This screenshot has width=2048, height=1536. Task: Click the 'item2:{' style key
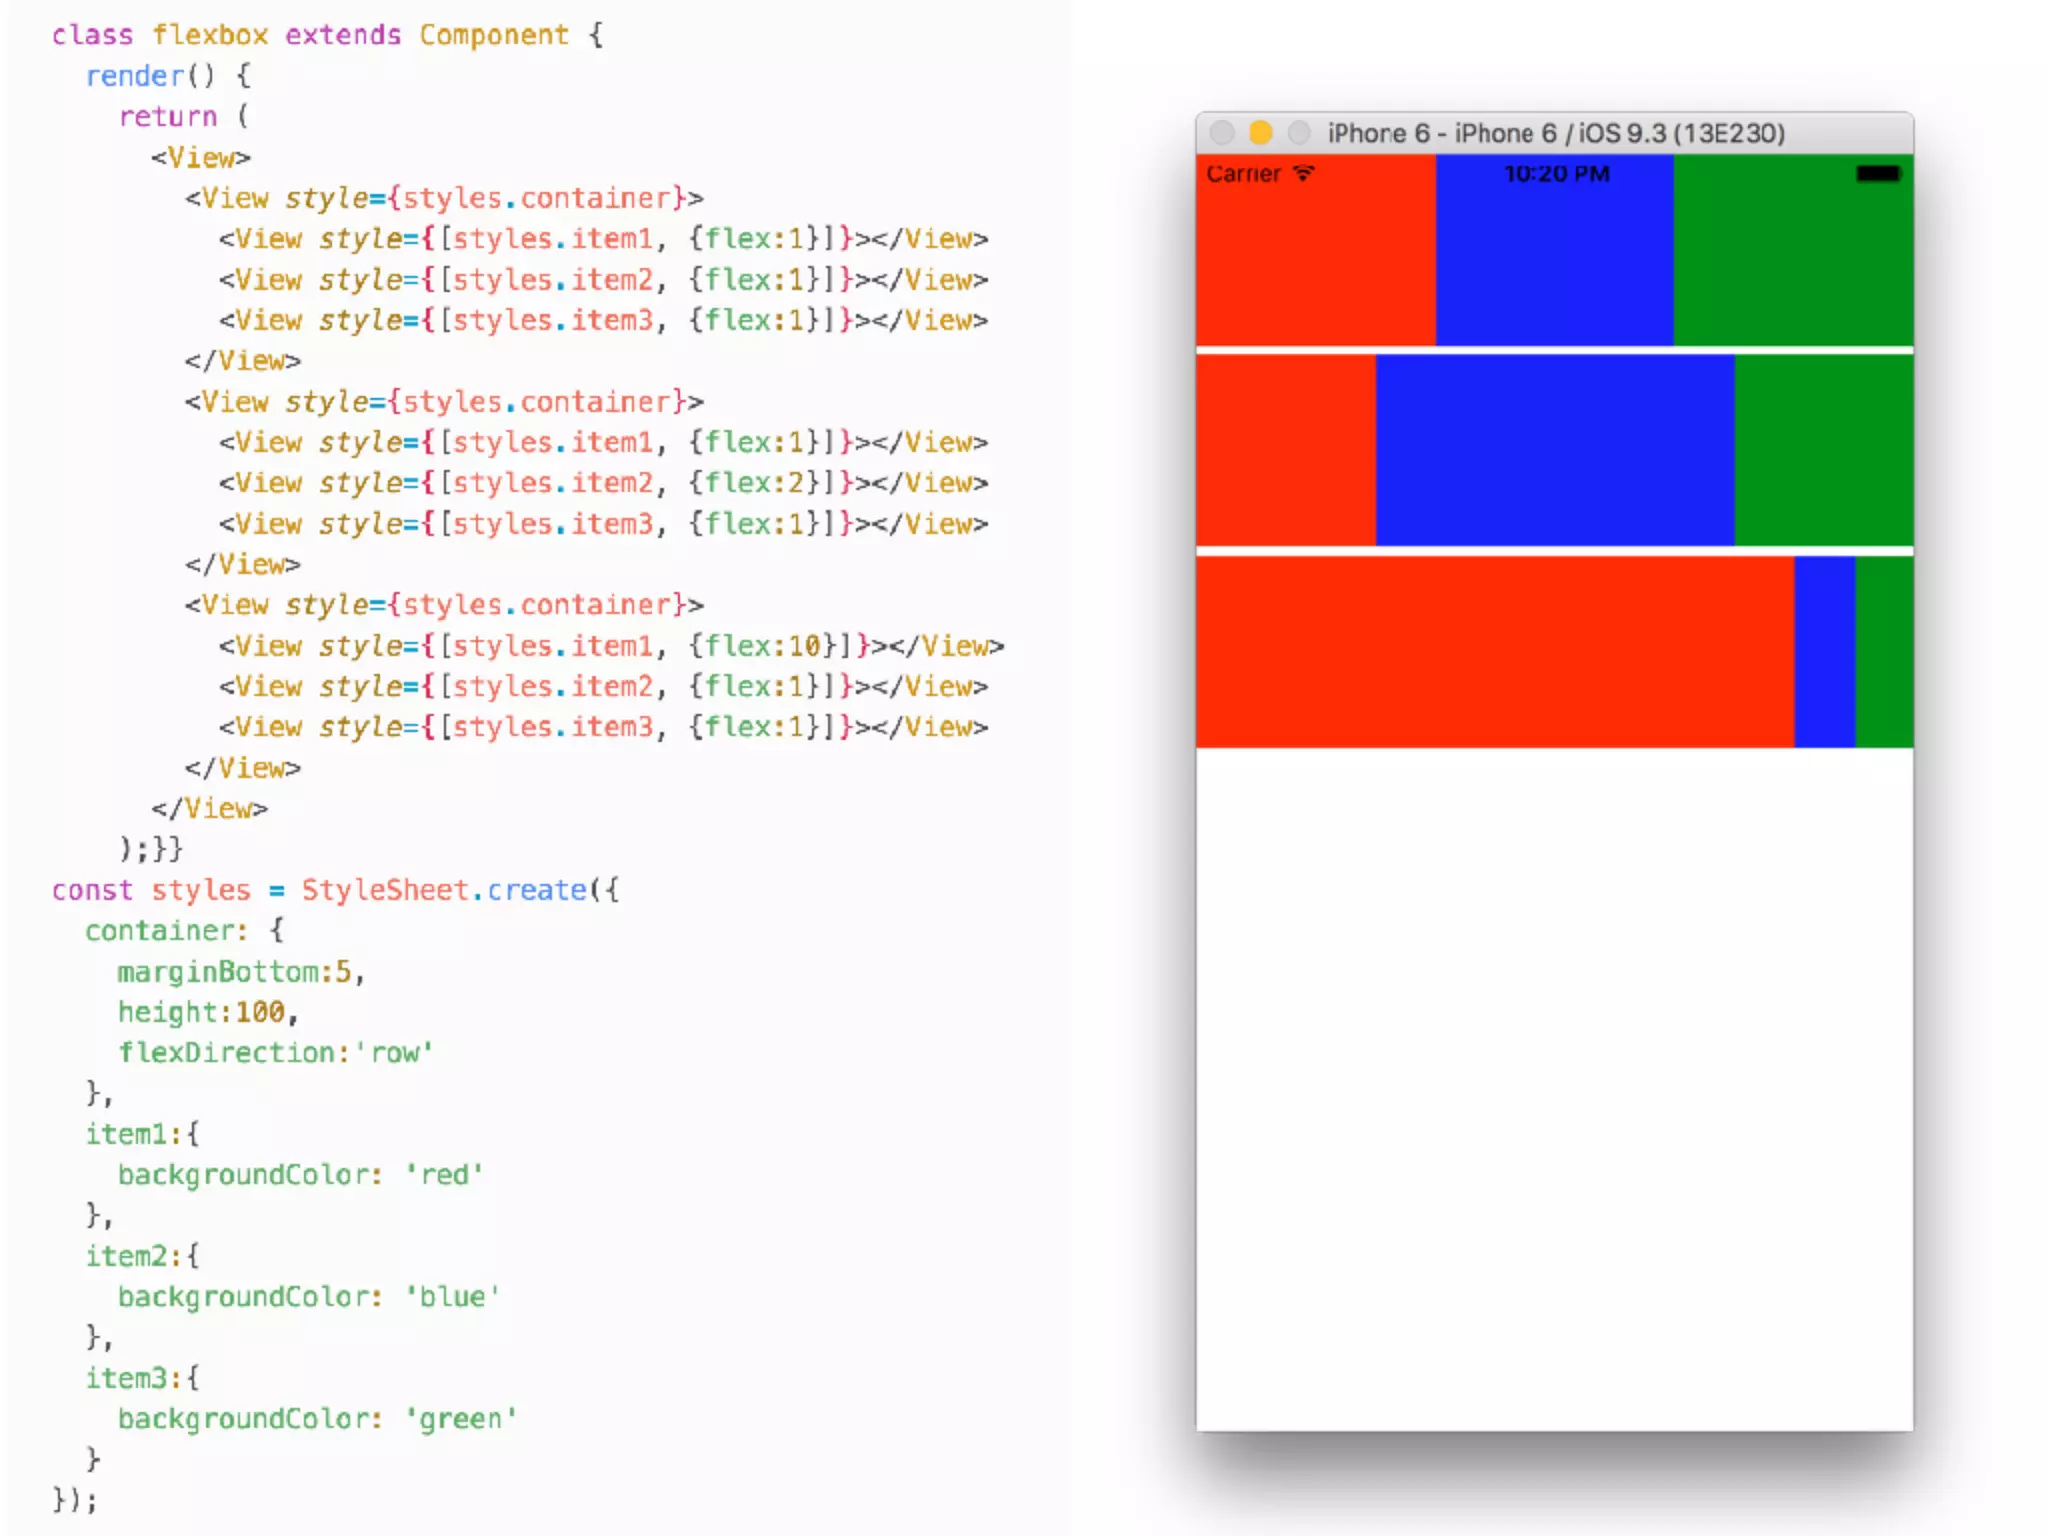[142, 1256]
